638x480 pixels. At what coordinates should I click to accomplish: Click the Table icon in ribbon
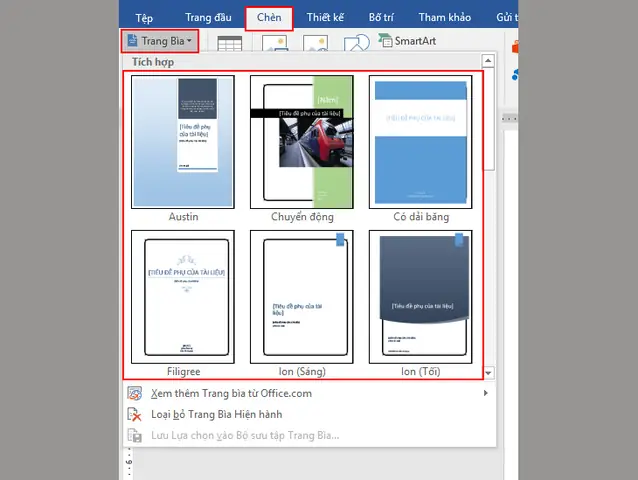point(229,44)
